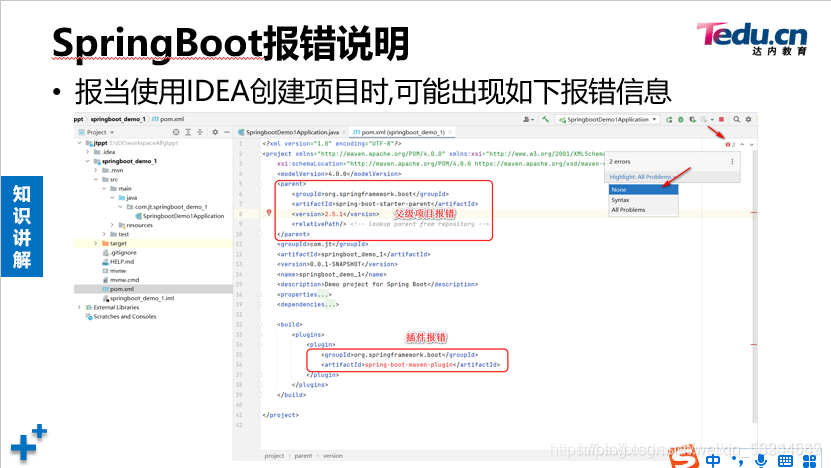Select Scratches and Consoles node

pyautogui.click(x=121, y=316)
